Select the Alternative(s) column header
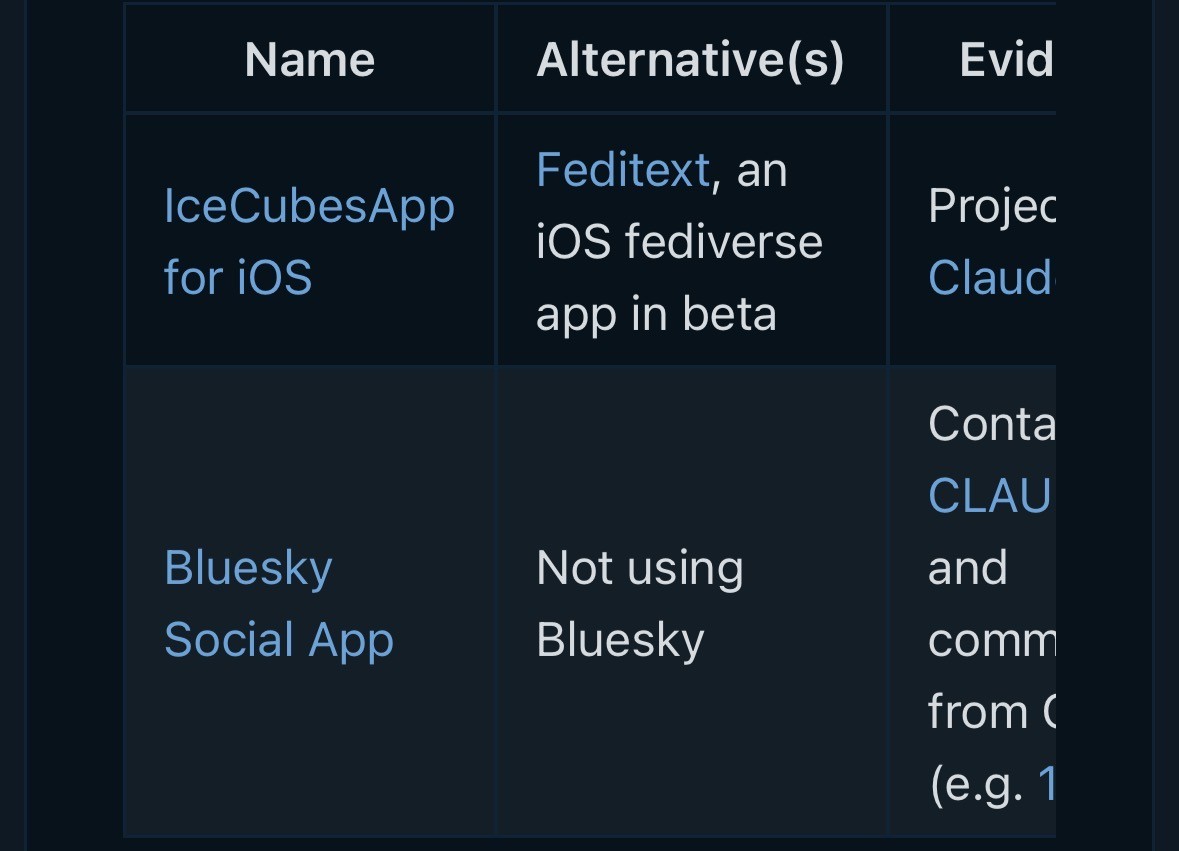This screenshot has height=851, width=1179. 690,60
